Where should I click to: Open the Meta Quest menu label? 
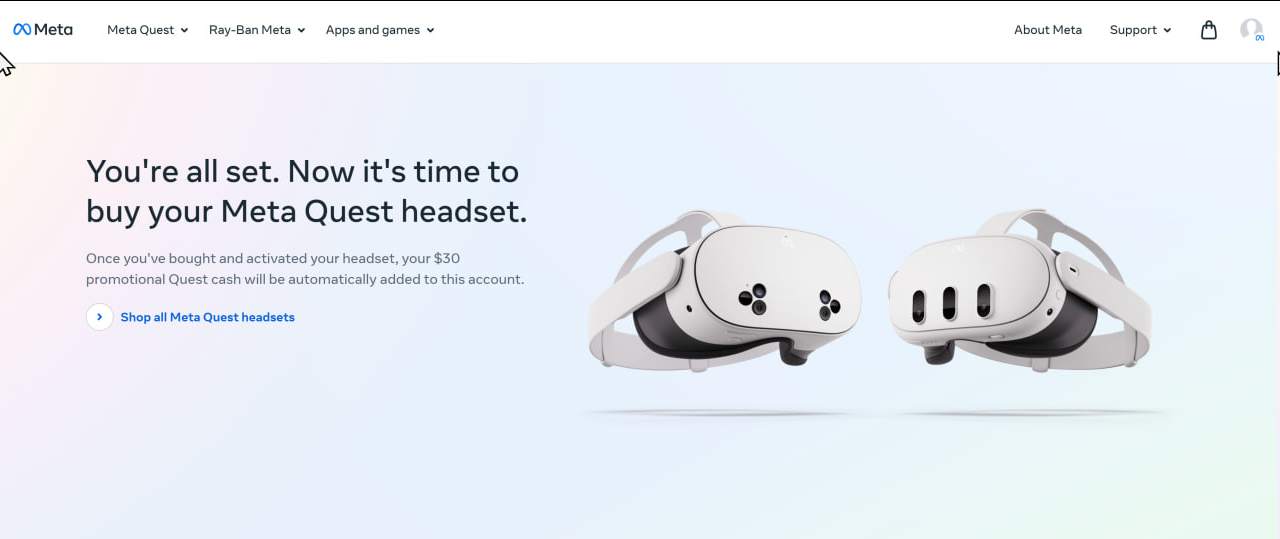141,30
